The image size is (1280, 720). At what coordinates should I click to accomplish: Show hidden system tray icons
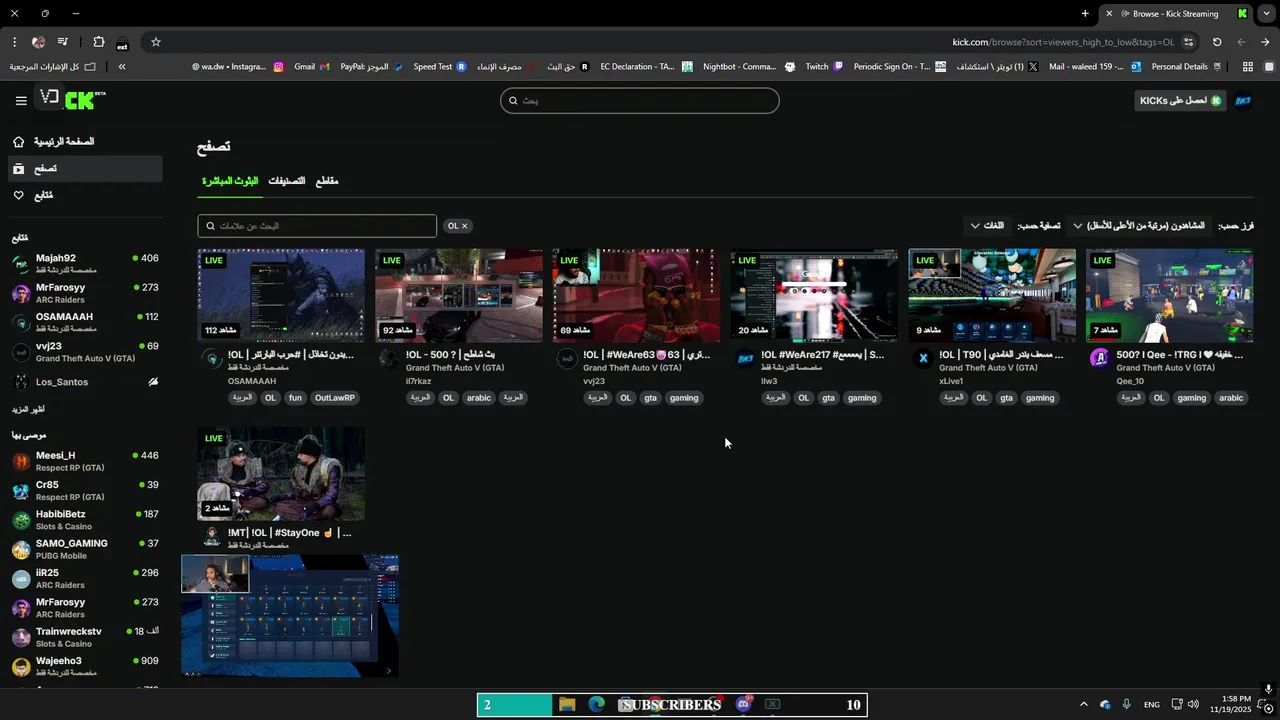coord(1083,705)
